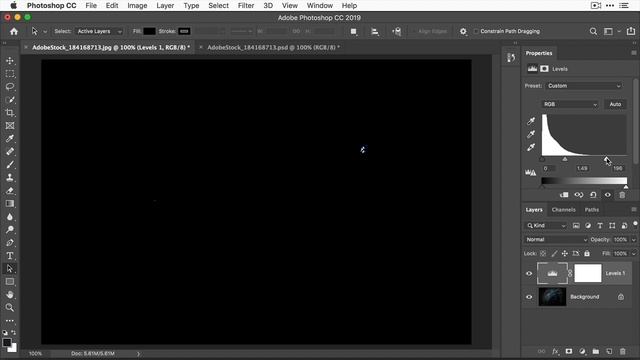Select the Rectangular Marquee tool
The height and width of the screenshot is (360, 640).
tap(10, 73)
